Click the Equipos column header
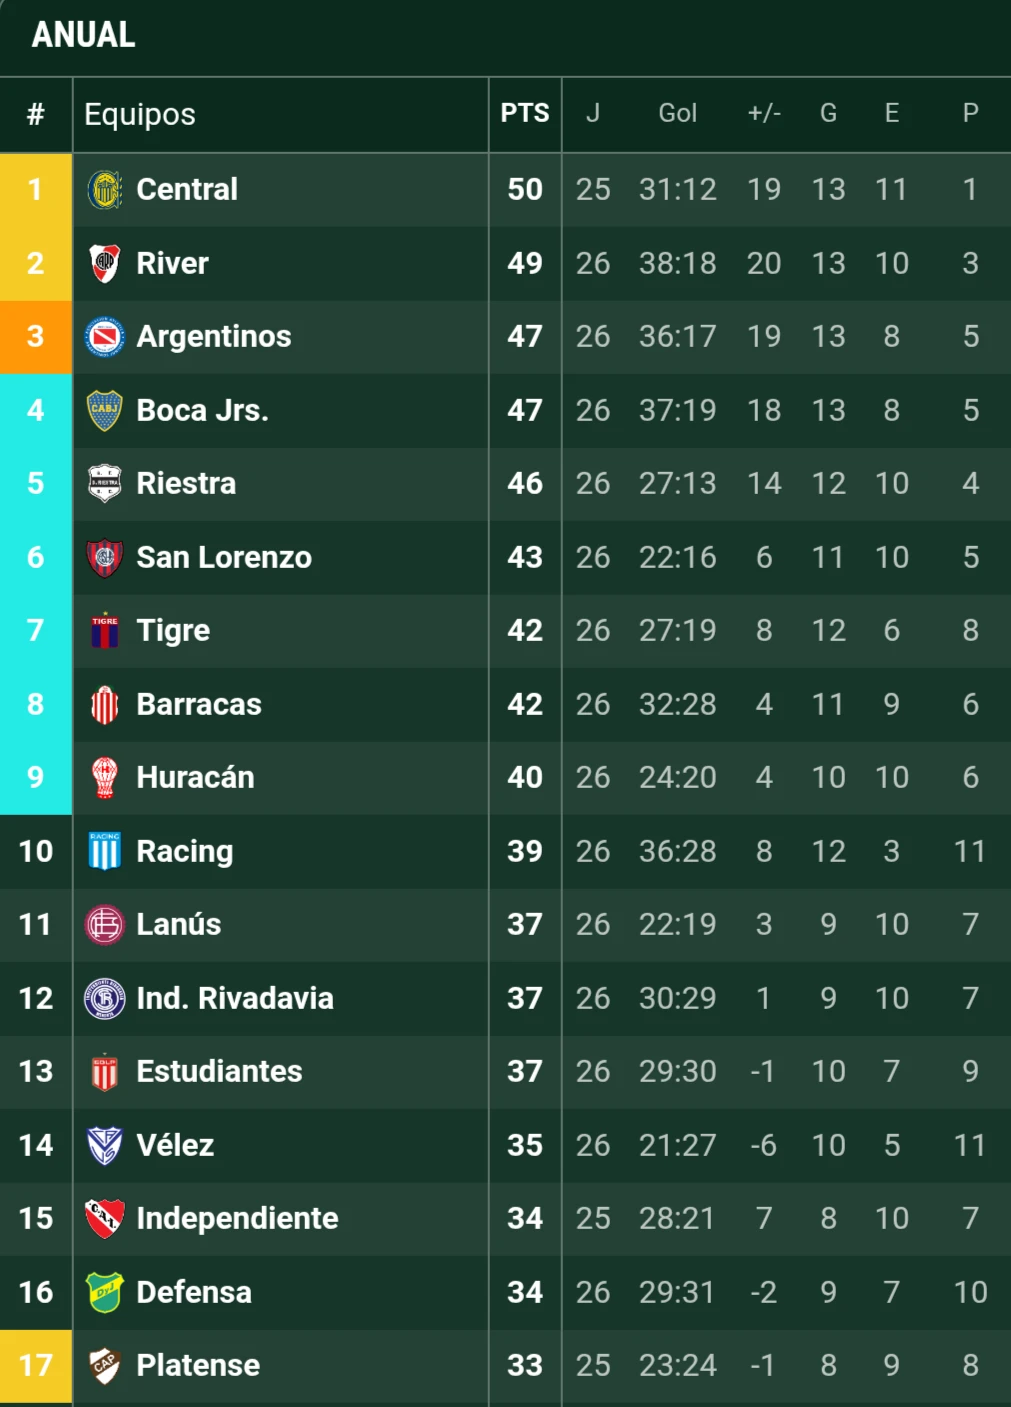Screen dimensions: 1011x1407 [x=140, y=115]
